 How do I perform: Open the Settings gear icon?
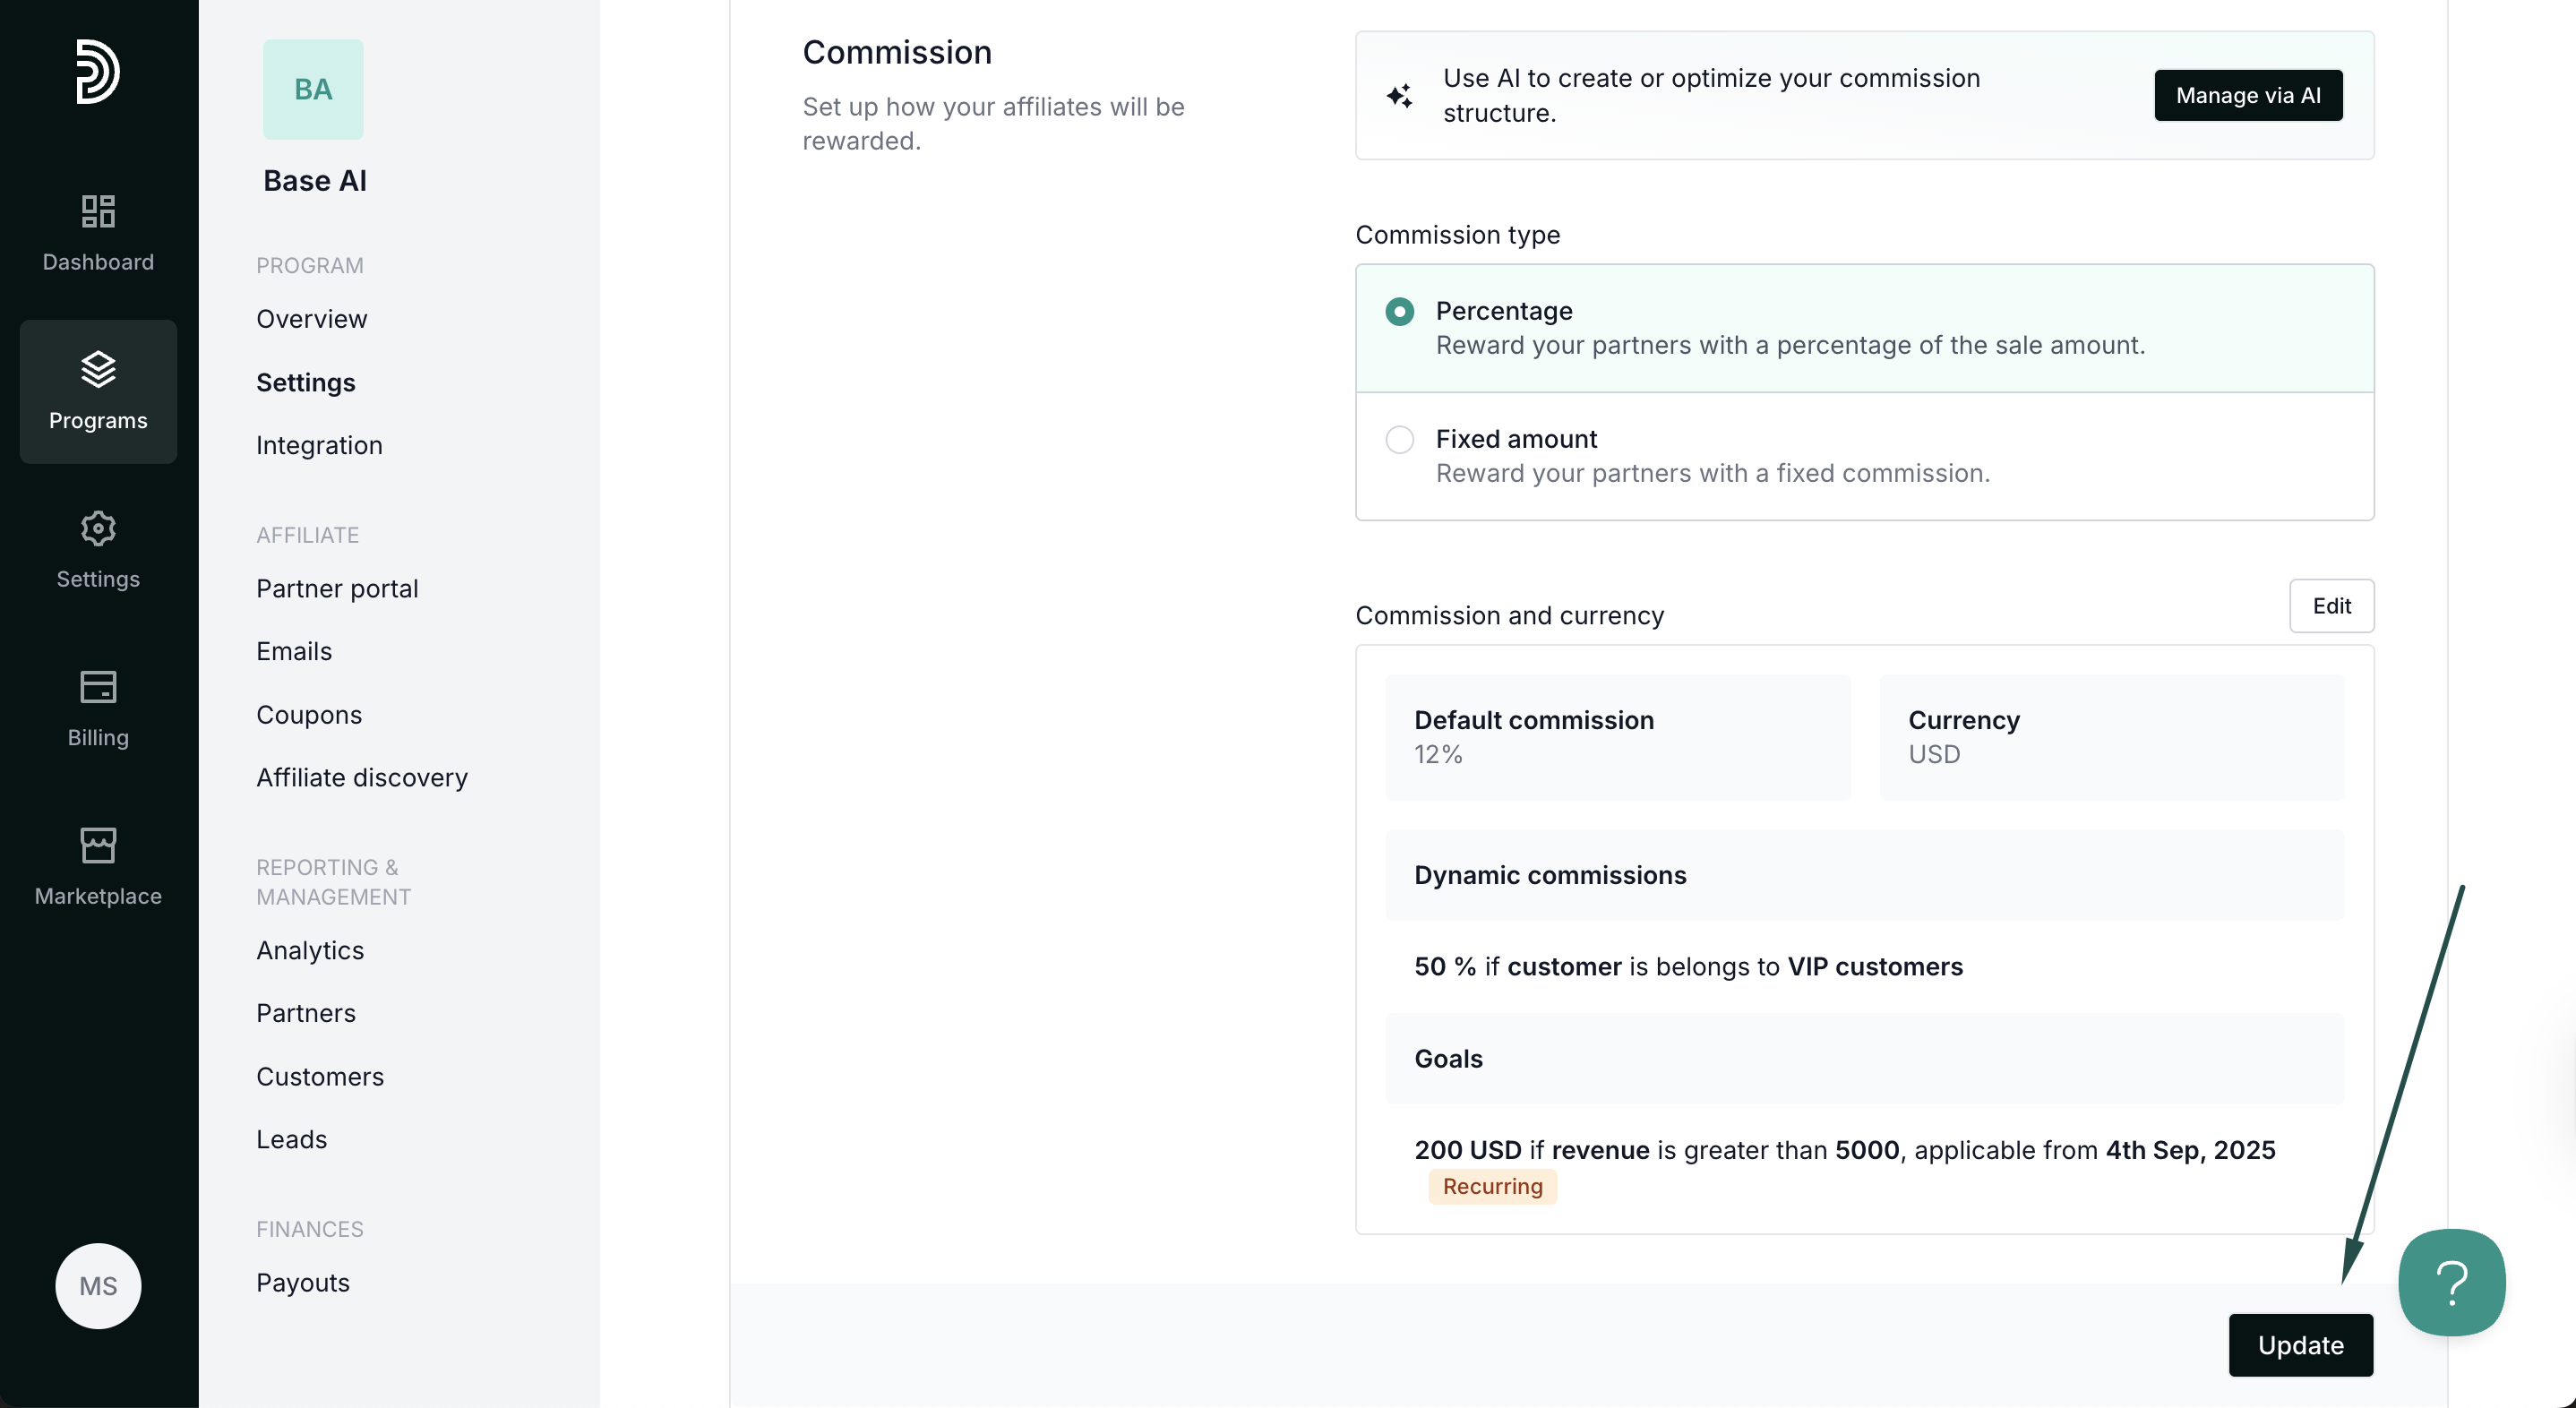tap(98, 528)
